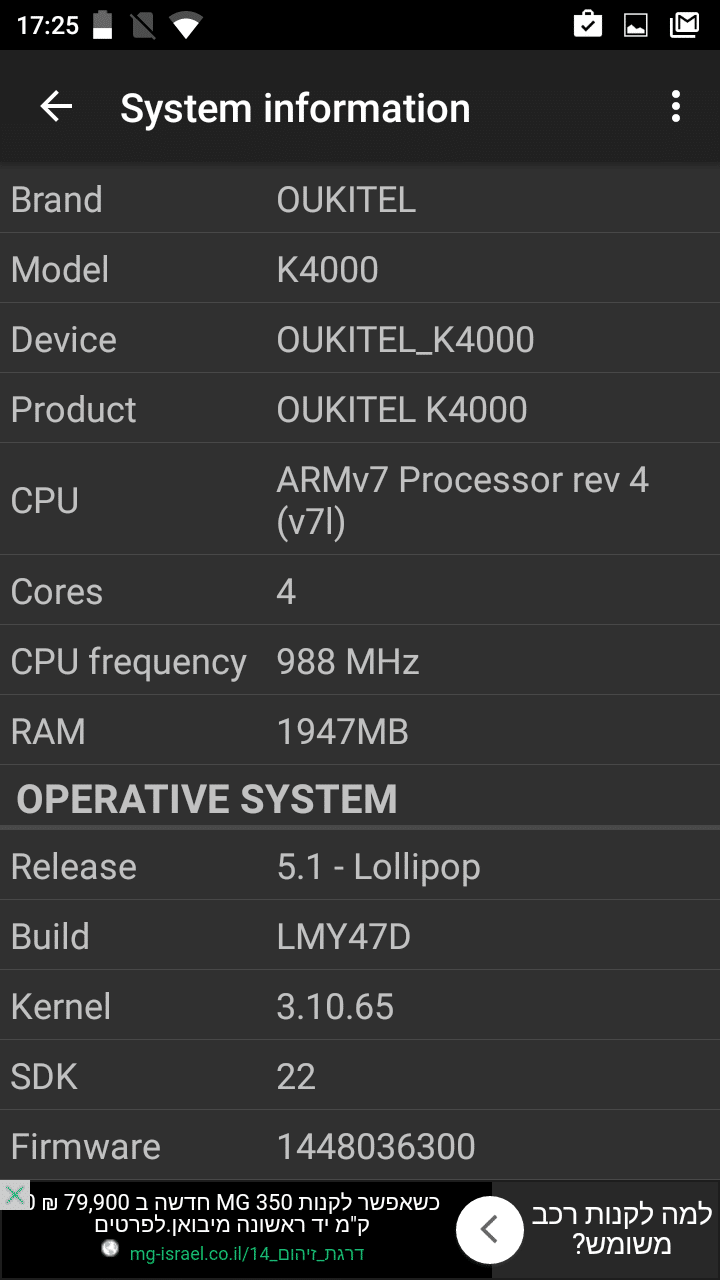
Task: Tap the clipboard-check notification icon
Action: coord(588,25)
